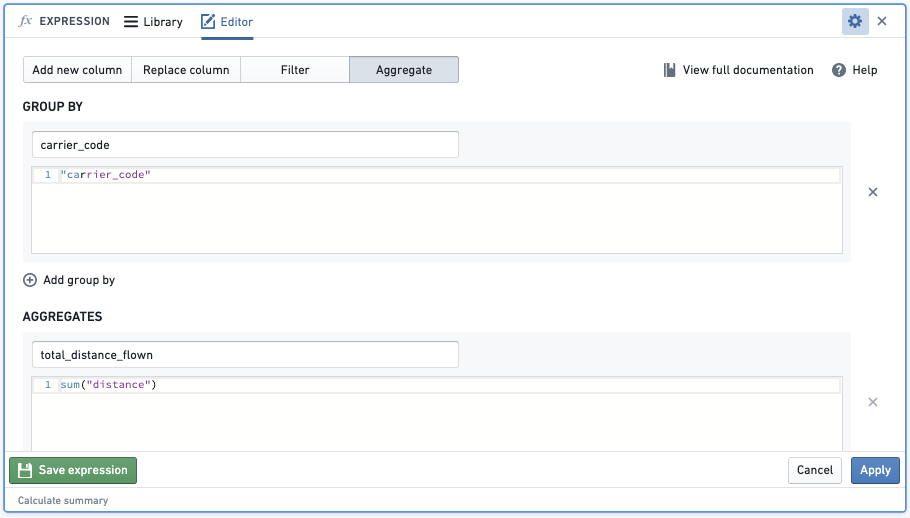Remove the carrier_code group by entry
Image resolution: width=910 pixels, height=518 pixels.
[x=873, y=192]
